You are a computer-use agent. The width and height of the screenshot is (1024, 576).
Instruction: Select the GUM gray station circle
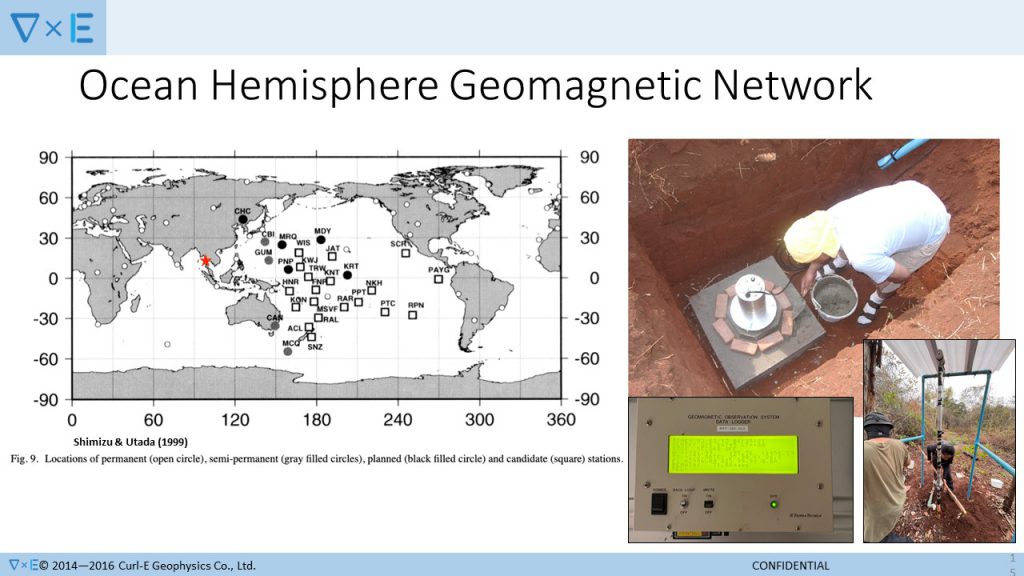pyautogui.click(x=268, y=260)
